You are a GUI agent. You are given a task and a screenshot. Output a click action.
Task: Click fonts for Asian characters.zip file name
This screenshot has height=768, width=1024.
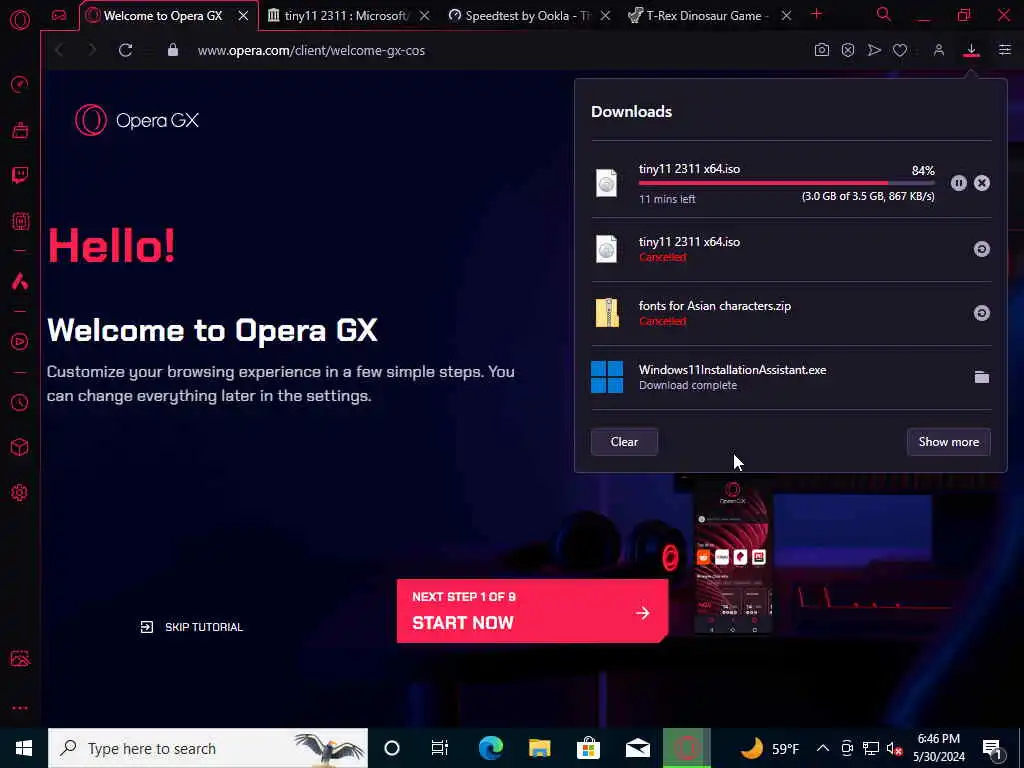point(714,306)
